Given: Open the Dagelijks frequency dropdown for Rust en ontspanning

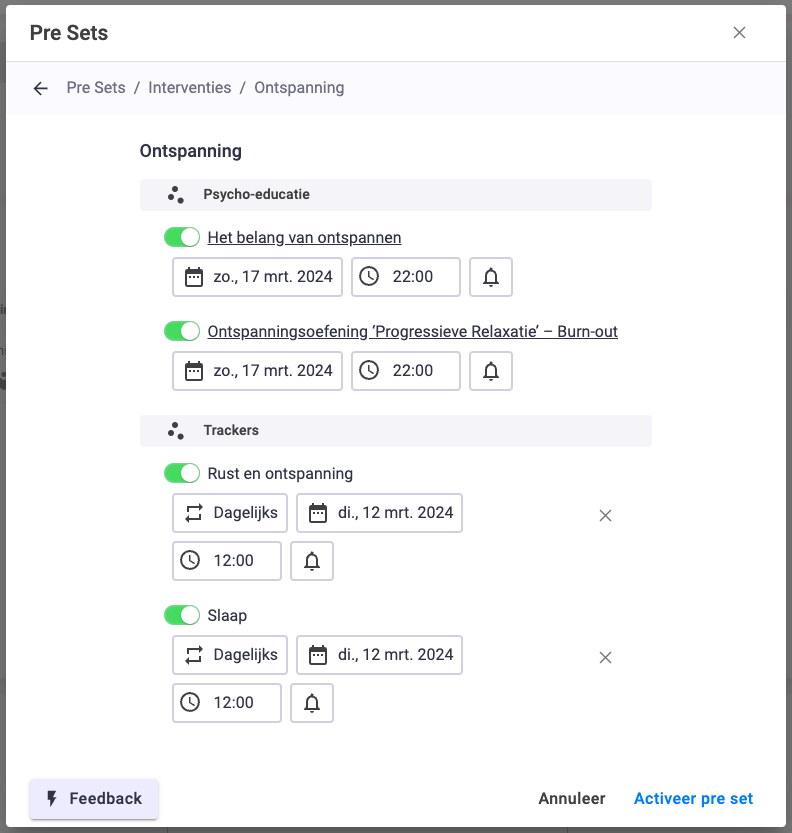Looking at the screenshot, I should point(230,513).
